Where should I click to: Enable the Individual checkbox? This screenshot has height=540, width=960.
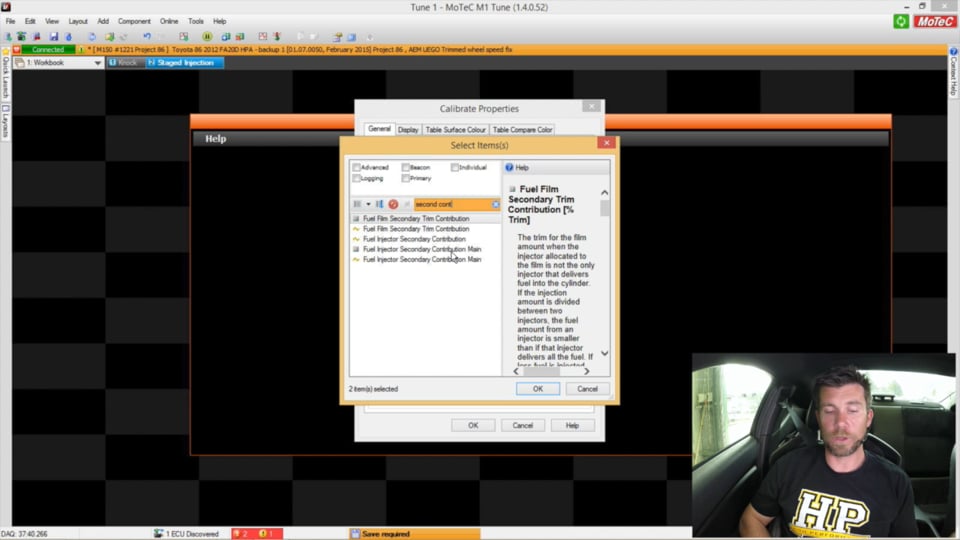click(x=454, y=167)
